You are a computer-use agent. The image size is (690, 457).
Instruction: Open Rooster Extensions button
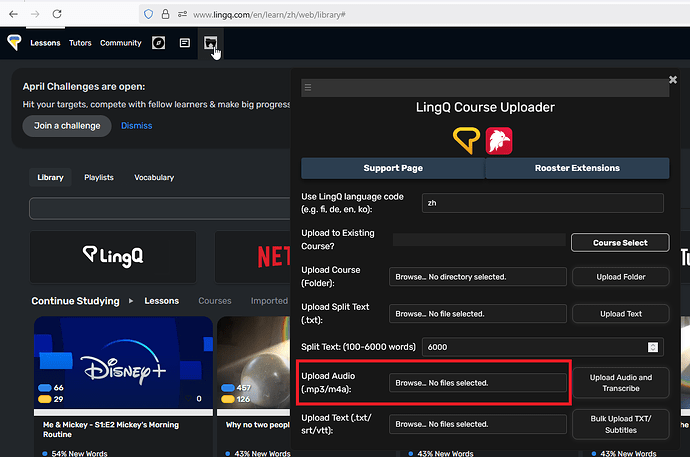(x=577, y=168)
